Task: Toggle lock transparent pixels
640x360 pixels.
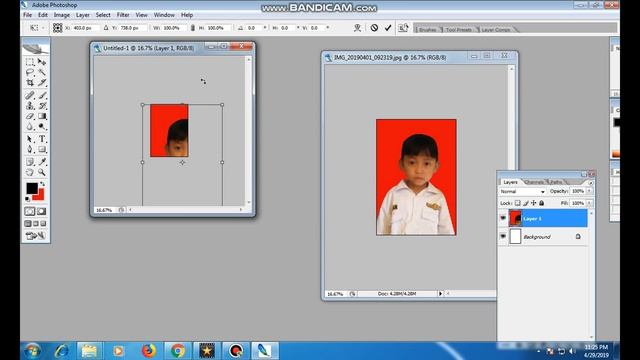Action: pos(518,203)
